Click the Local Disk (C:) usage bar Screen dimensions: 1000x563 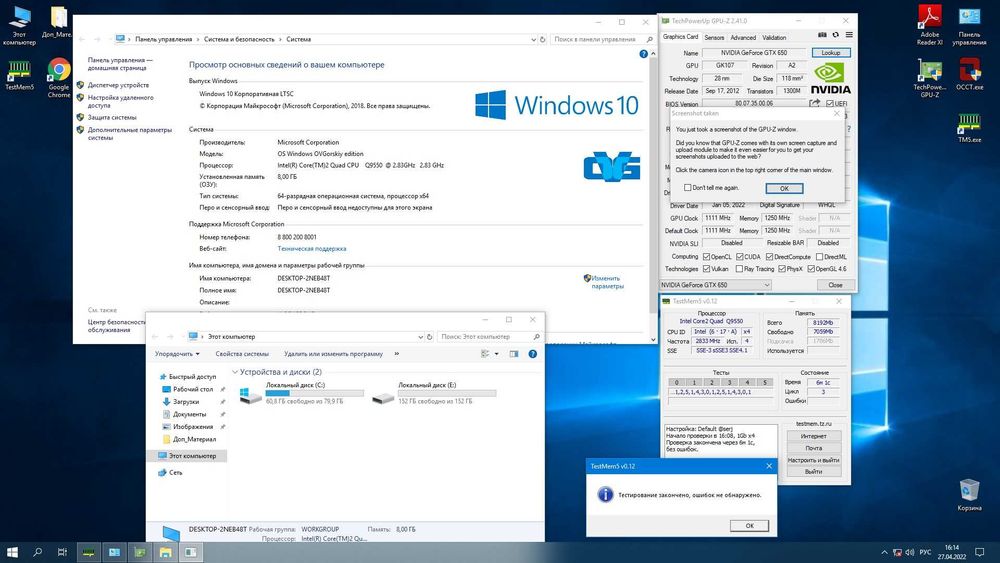click(314, 393)
